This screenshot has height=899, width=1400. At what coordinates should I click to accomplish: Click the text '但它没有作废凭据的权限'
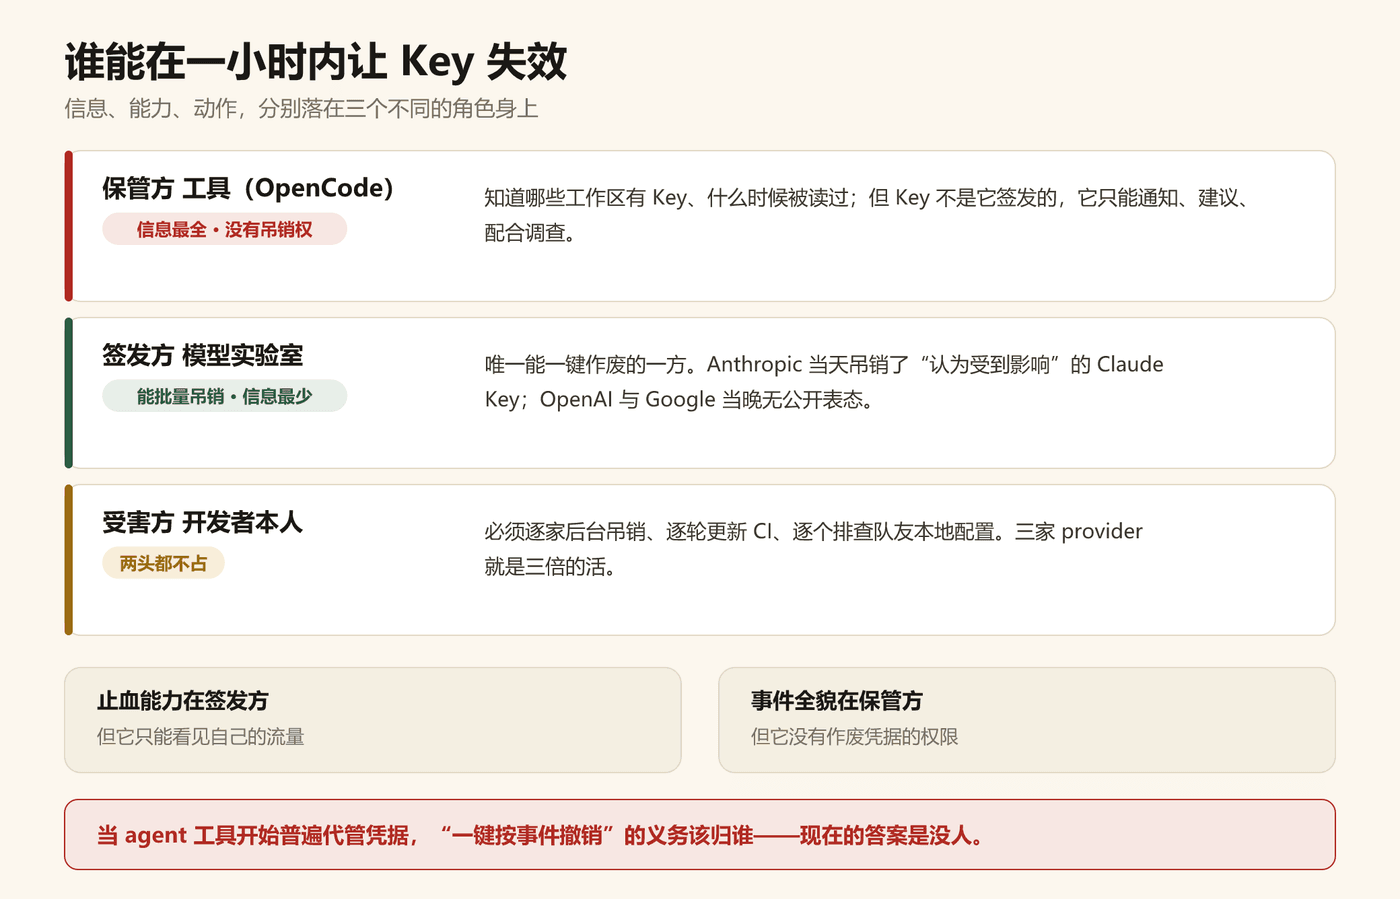coord(855,737)
